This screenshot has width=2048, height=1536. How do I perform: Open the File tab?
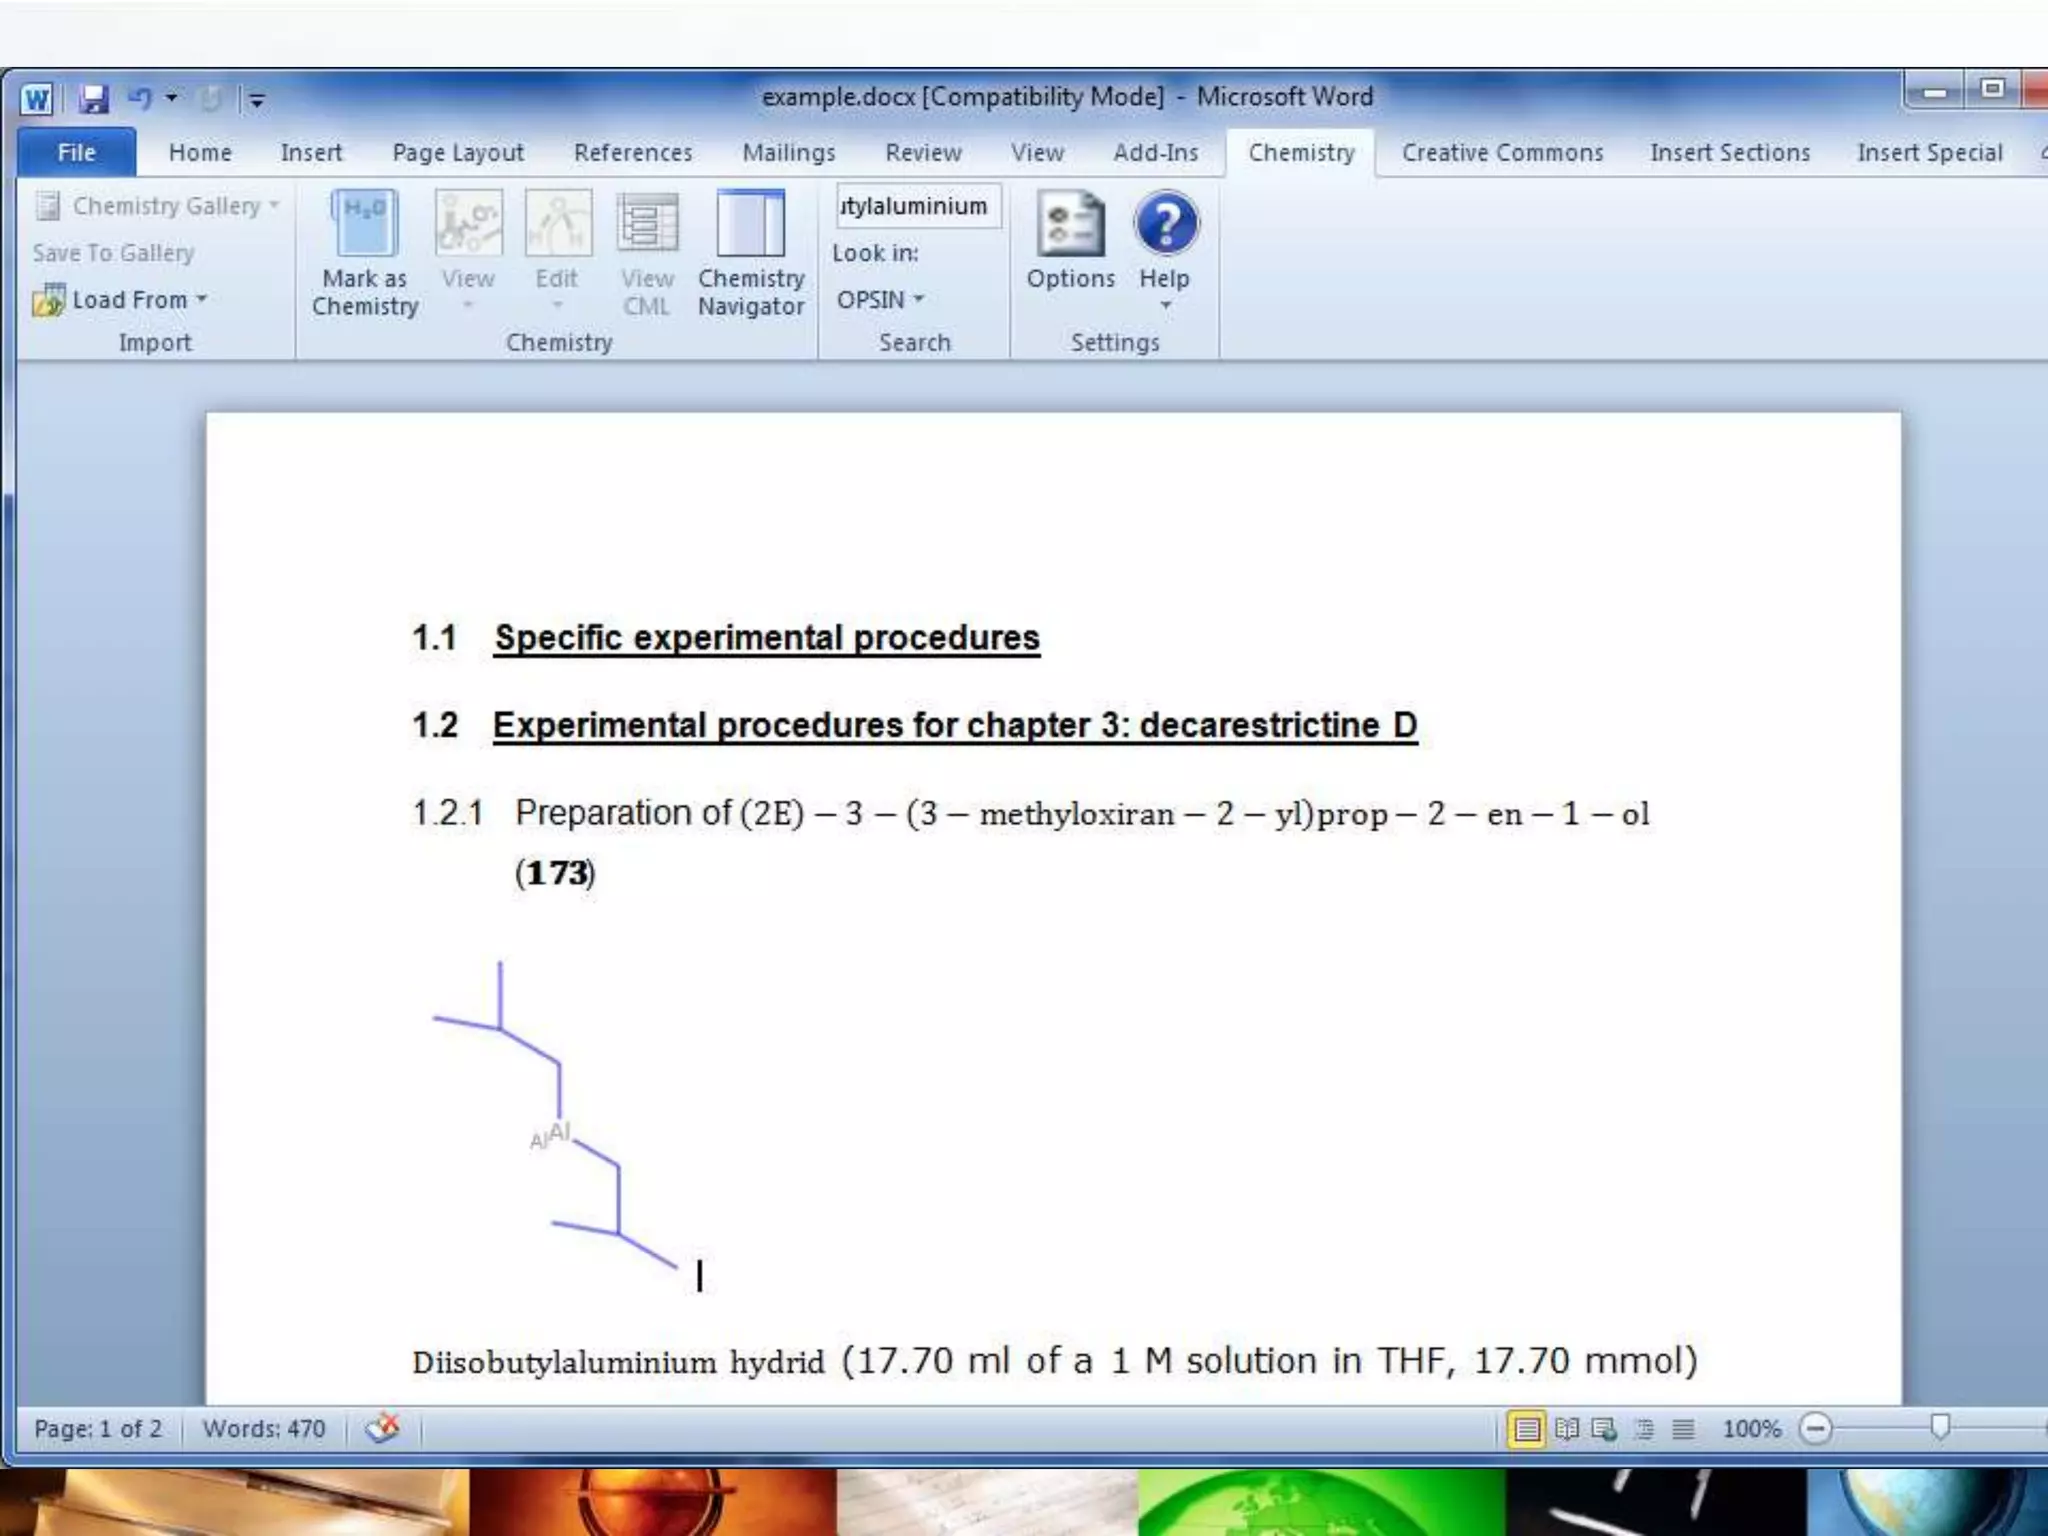pos(76,152)
